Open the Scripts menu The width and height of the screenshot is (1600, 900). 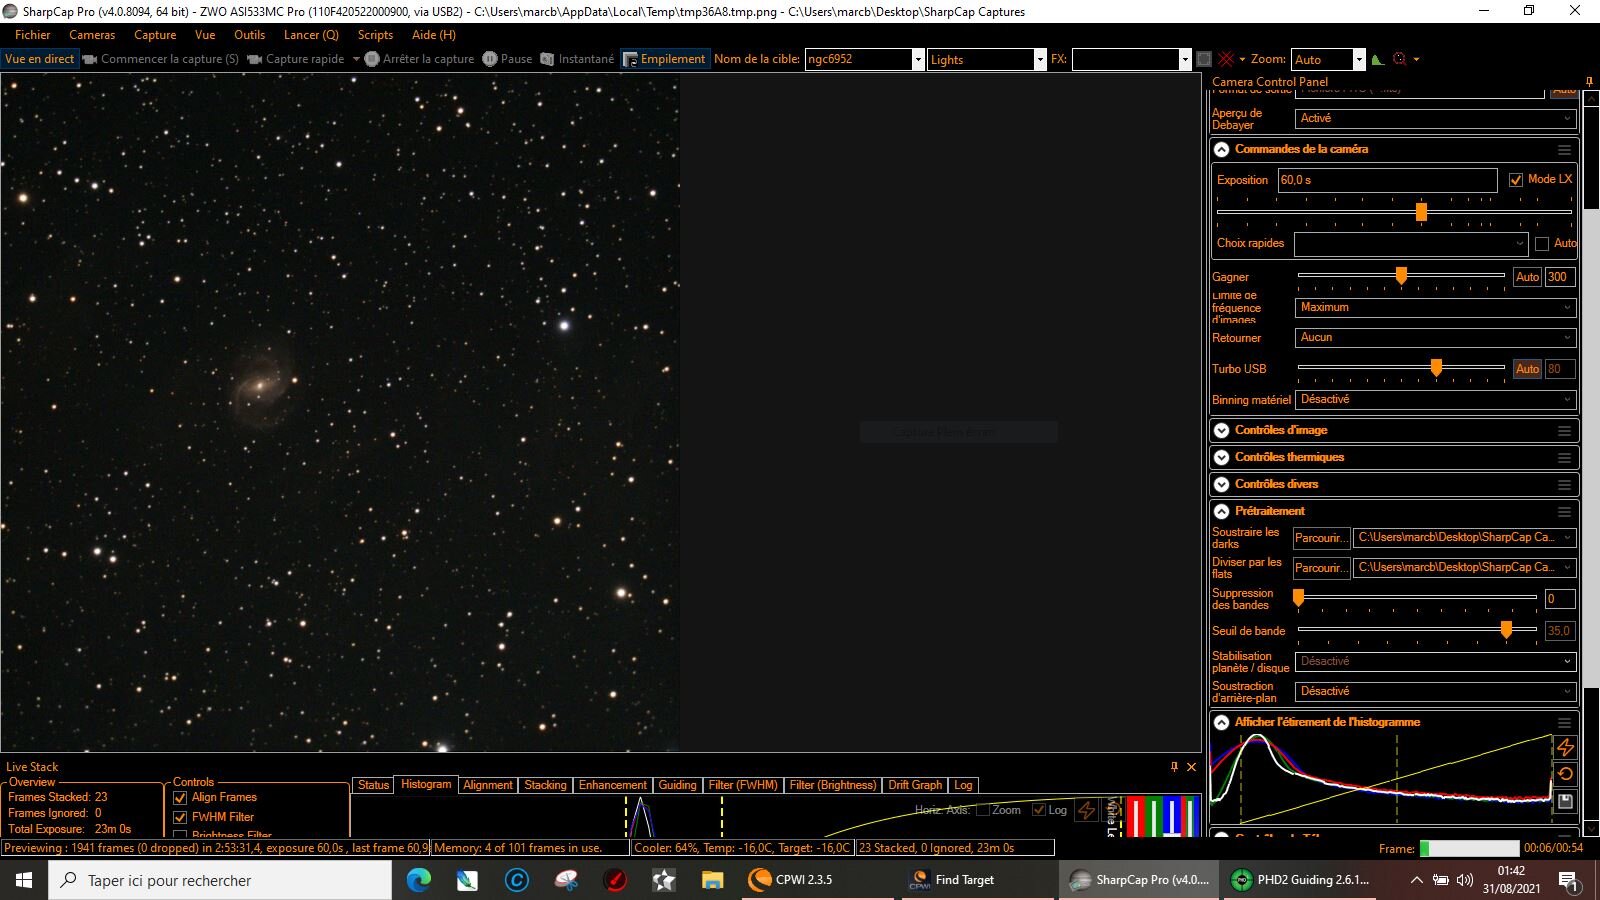tap(375, 34)
